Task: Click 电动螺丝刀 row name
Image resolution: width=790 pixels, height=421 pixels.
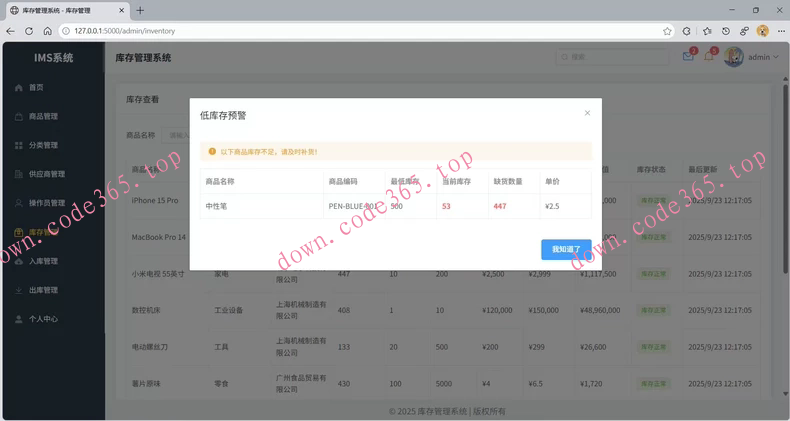Action: [150, 347]
